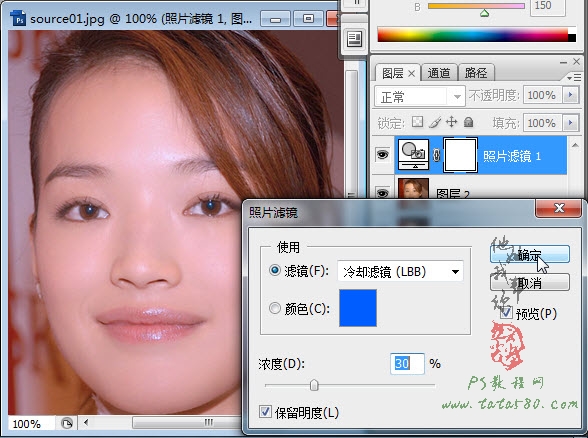Click the 图层 2 layer thumbnail
Viewport: 588px width, 438px height.
(x=413, y=188)
